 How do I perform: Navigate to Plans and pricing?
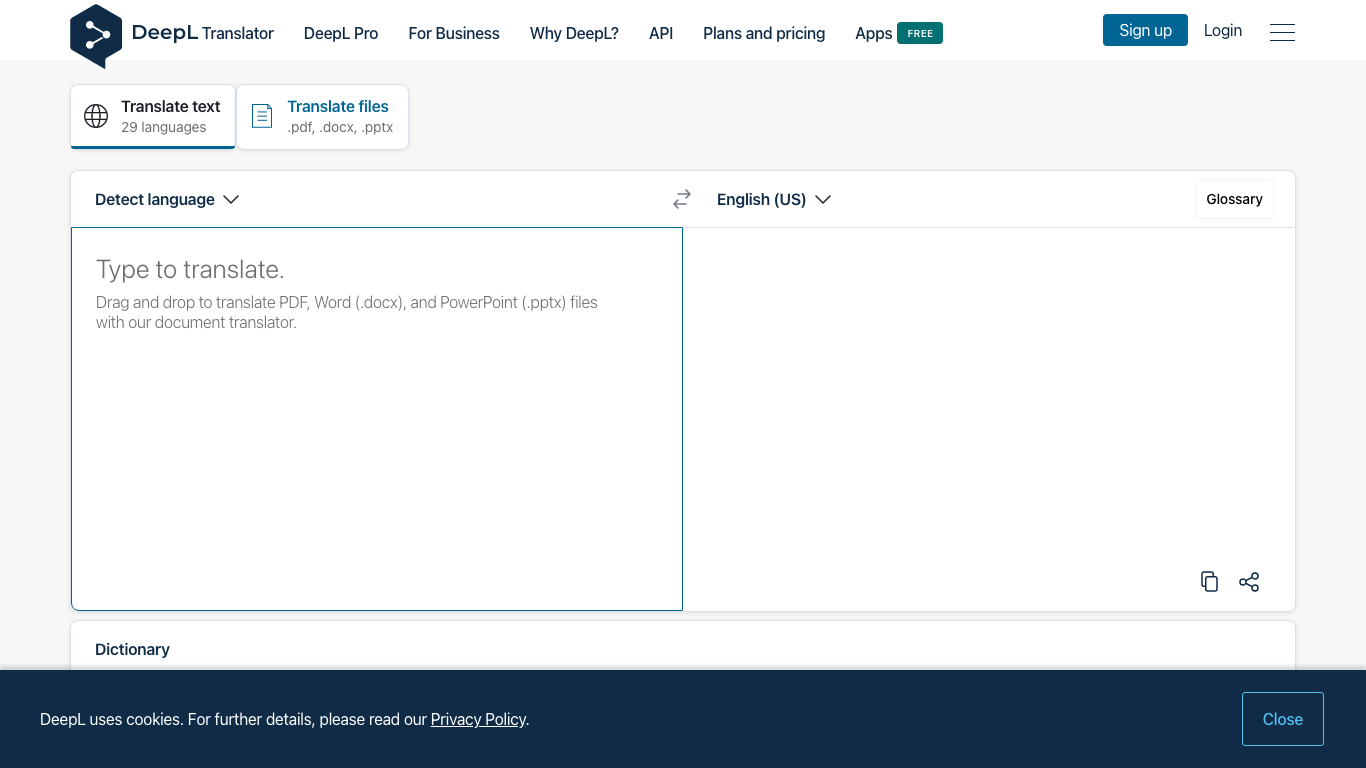[763, 33]
